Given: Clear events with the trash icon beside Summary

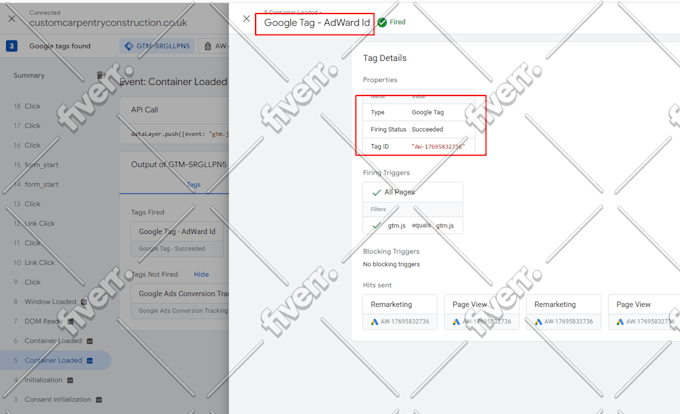Looking at the screenshot, I should pyautogui.click(x=100, y=75).
